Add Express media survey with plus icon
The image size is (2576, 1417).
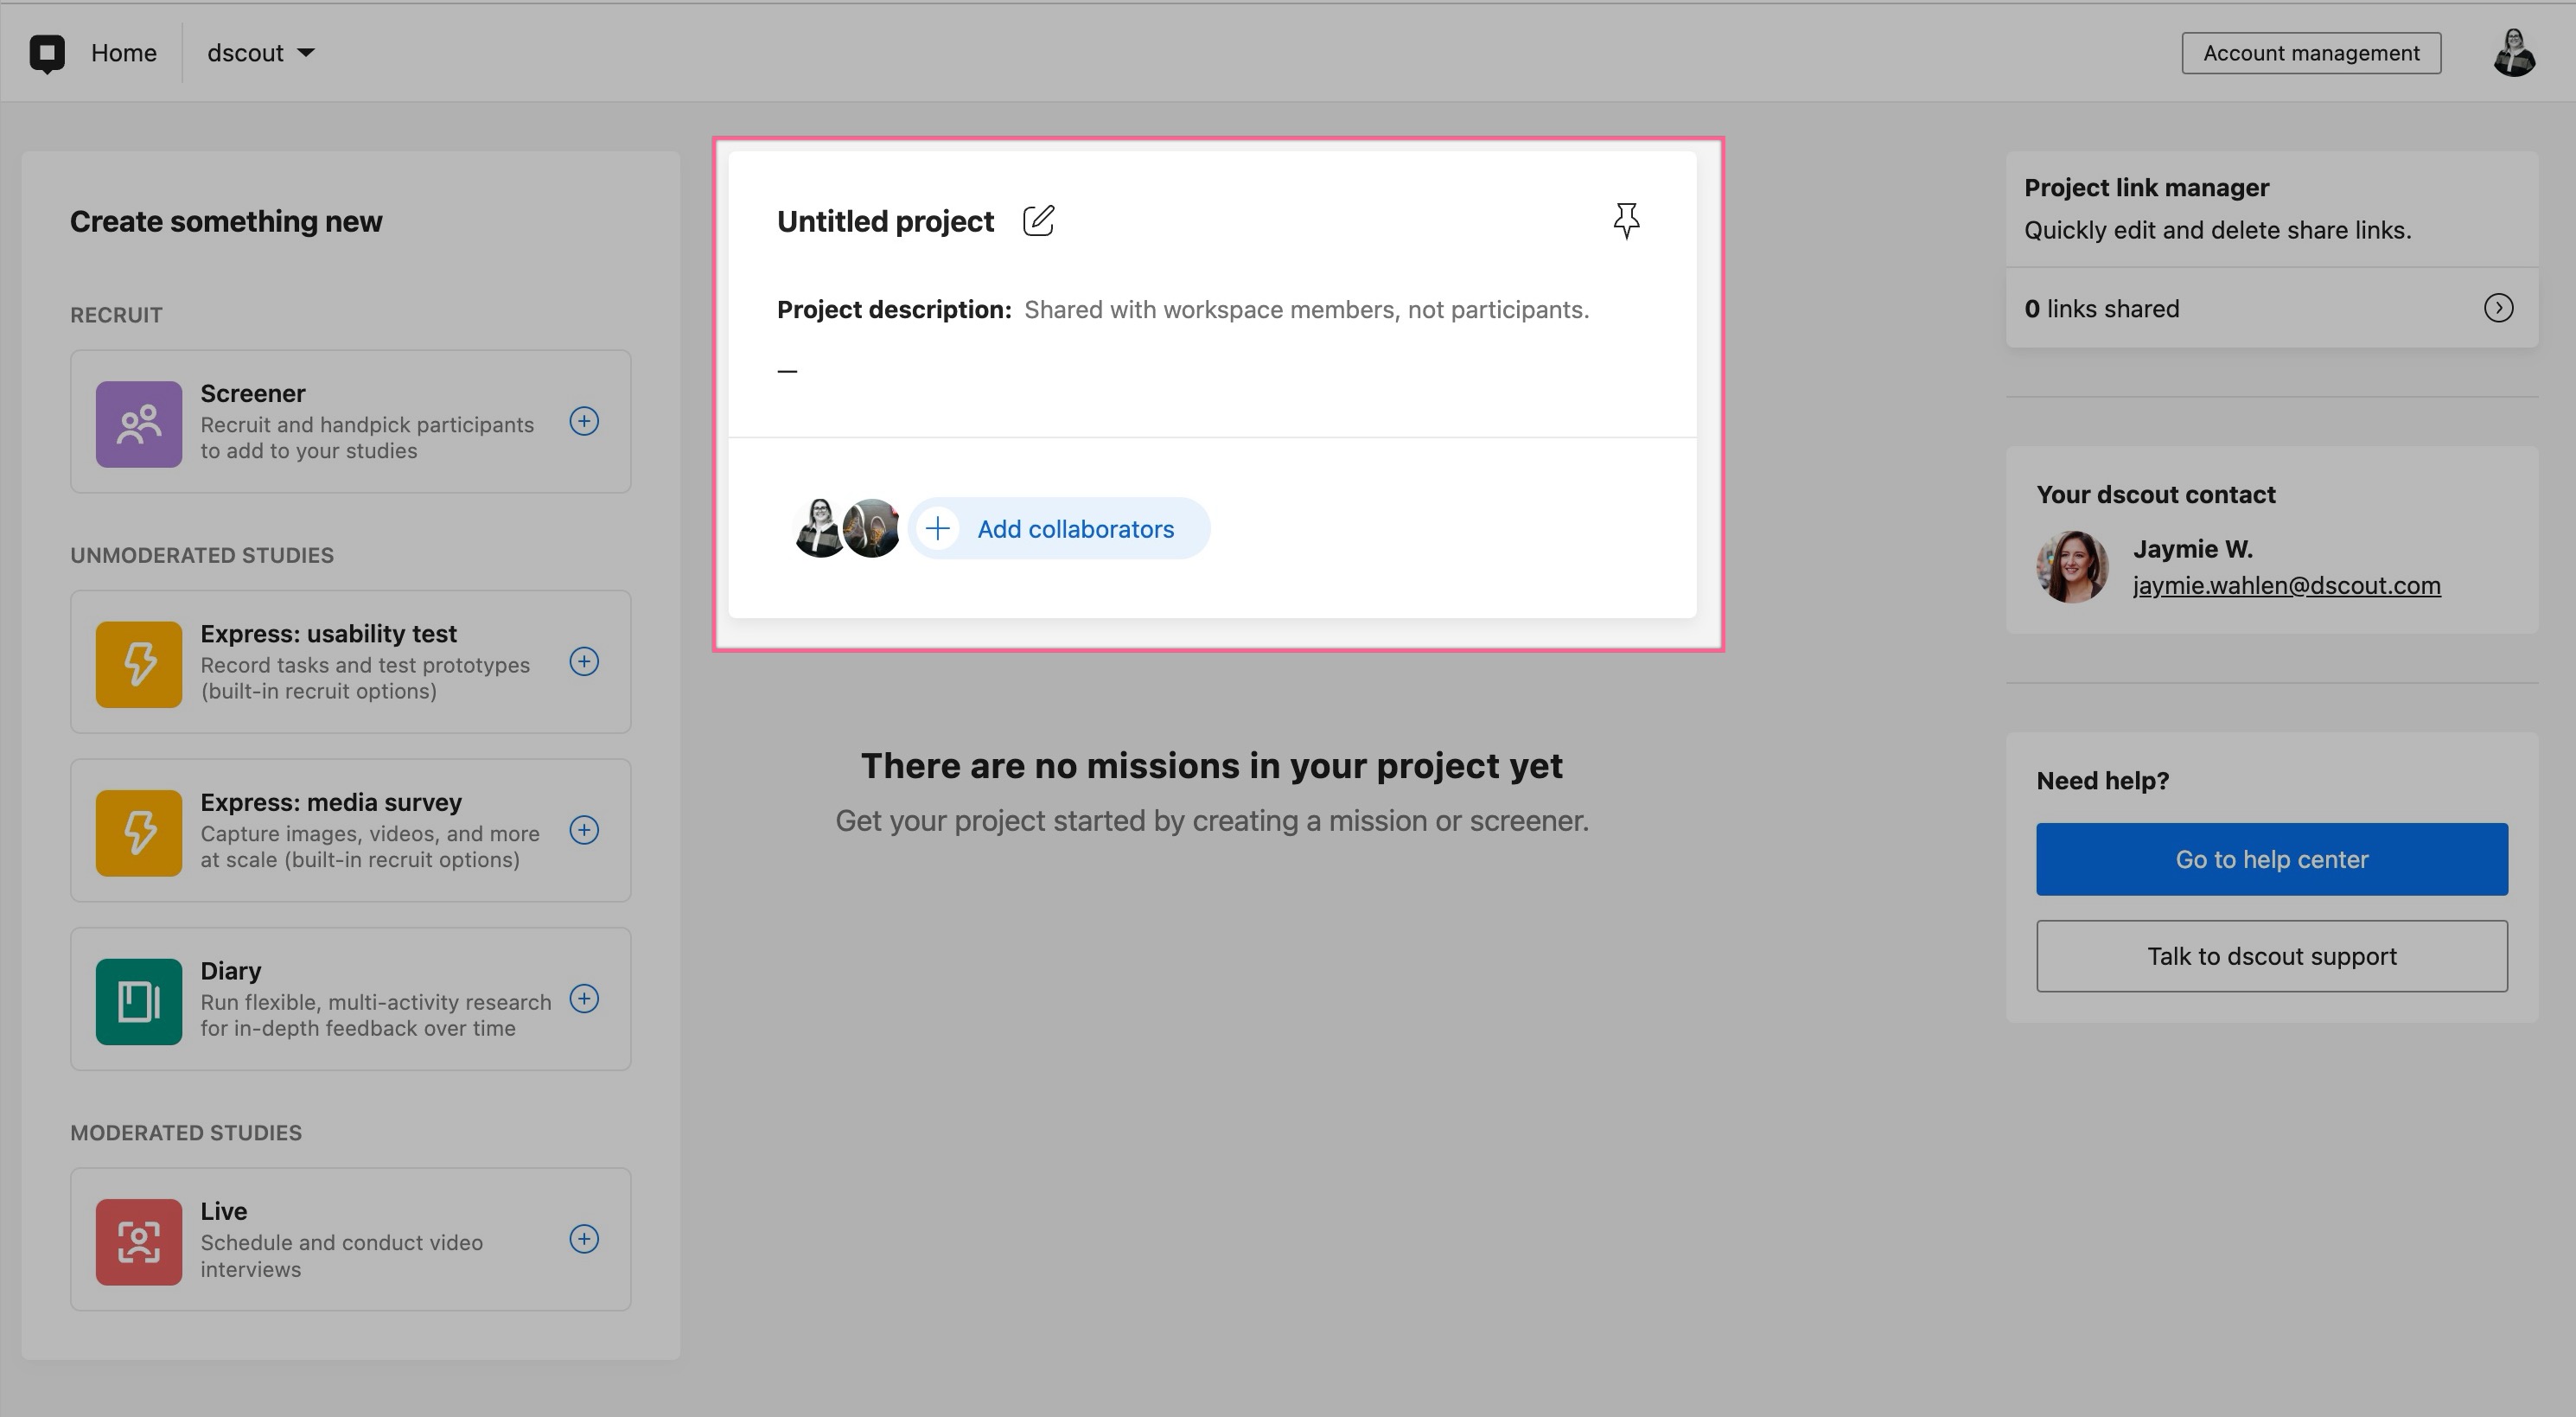coord(584,830)
